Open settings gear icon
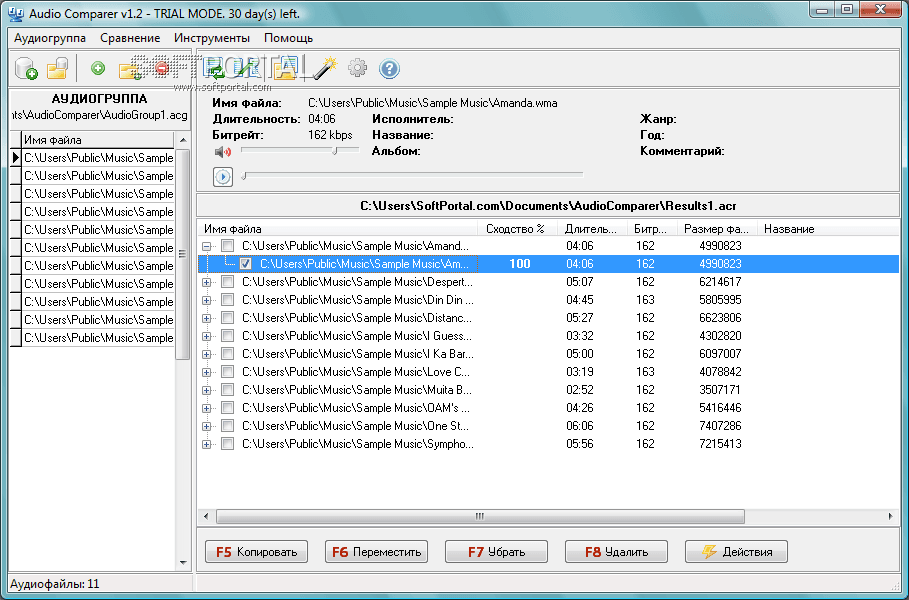Image resolution: width=909 pixels, height=600 pixels. point(357,68)
